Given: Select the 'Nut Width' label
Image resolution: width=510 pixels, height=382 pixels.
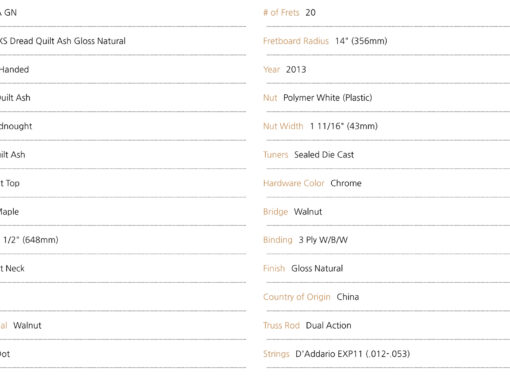Looking at the screenshot, I should 283,126.
